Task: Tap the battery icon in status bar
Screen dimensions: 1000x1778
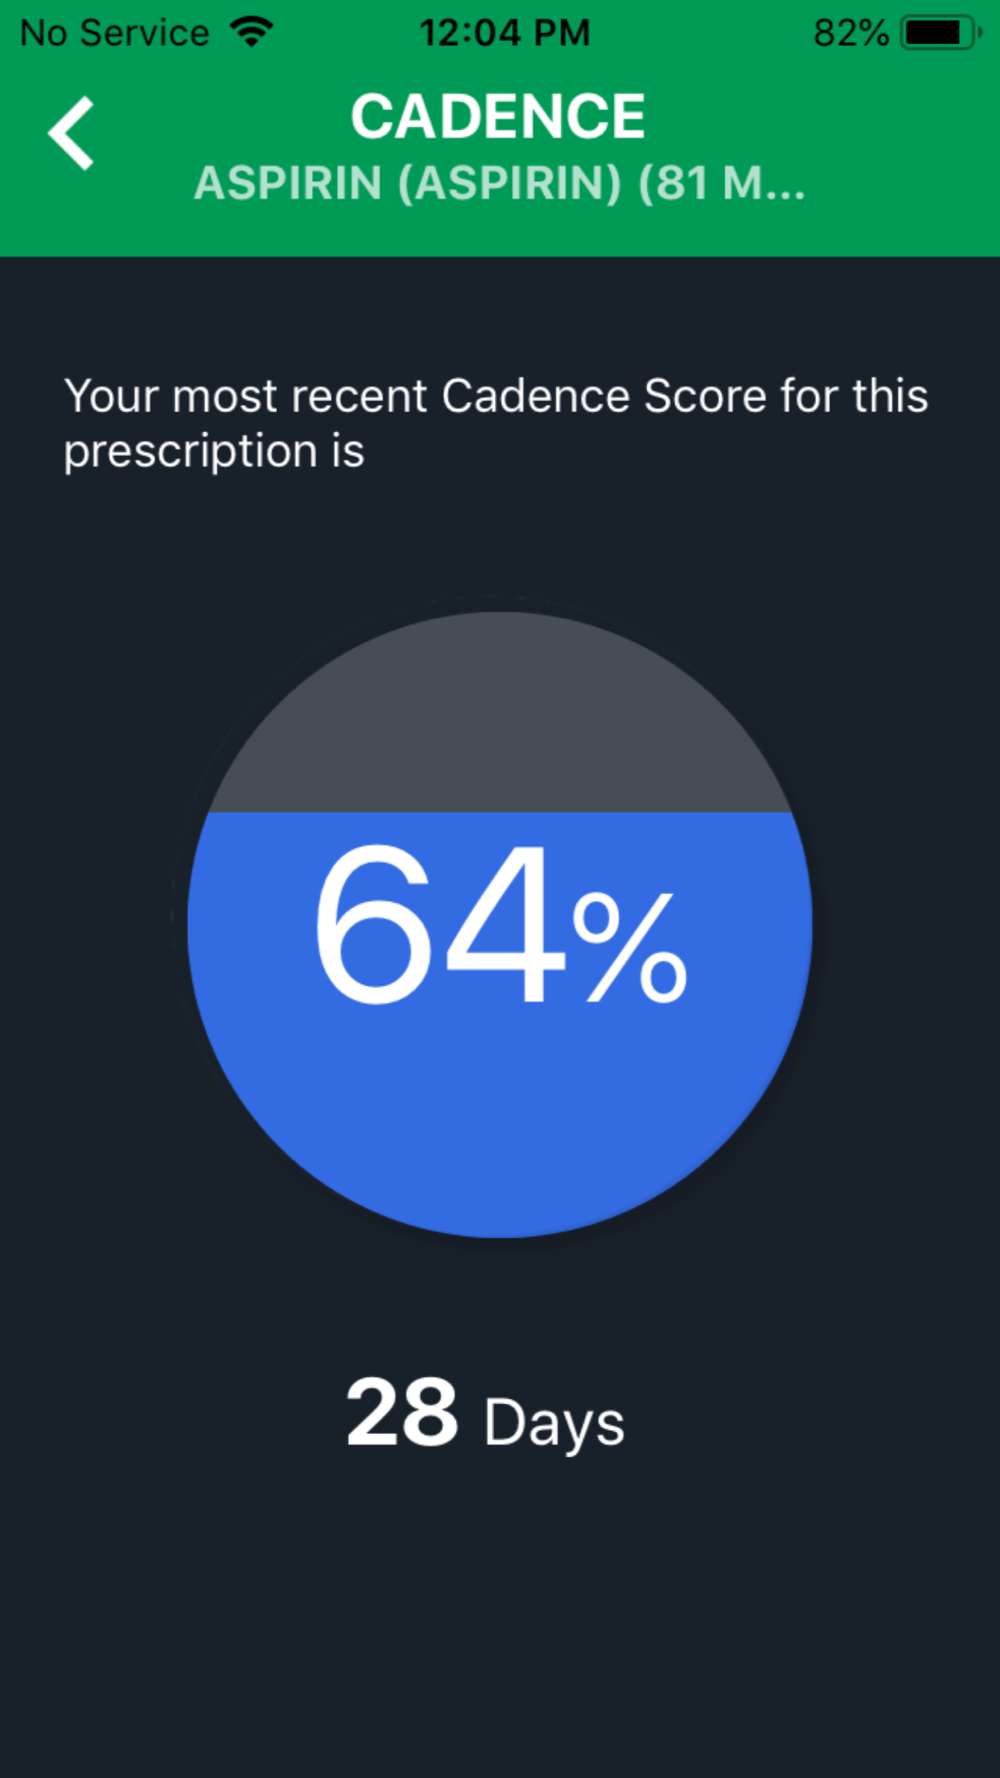Action: point(941,32)
